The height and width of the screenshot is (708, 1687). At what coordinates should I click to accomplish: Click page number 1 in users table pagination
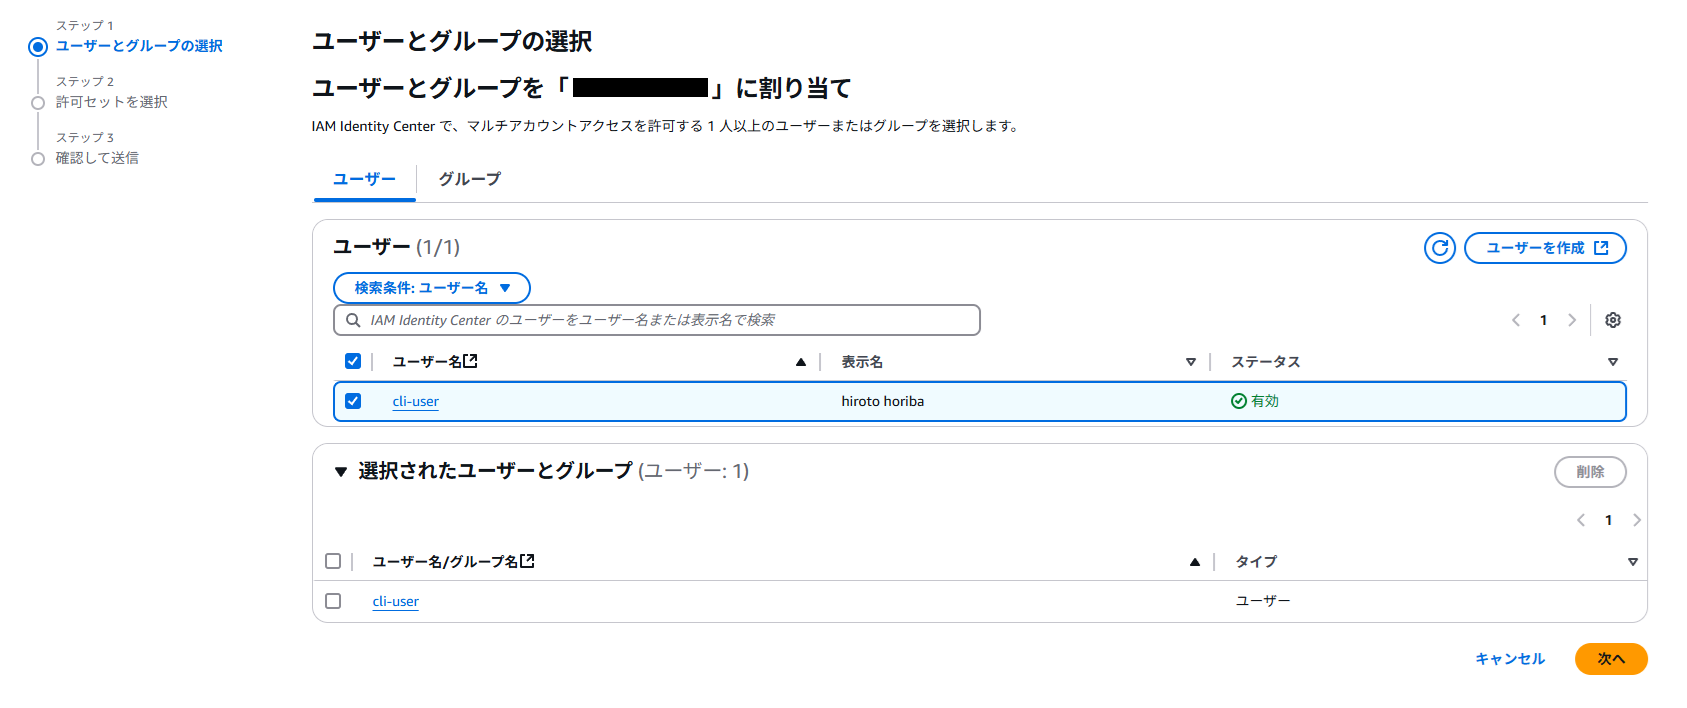1544,320
